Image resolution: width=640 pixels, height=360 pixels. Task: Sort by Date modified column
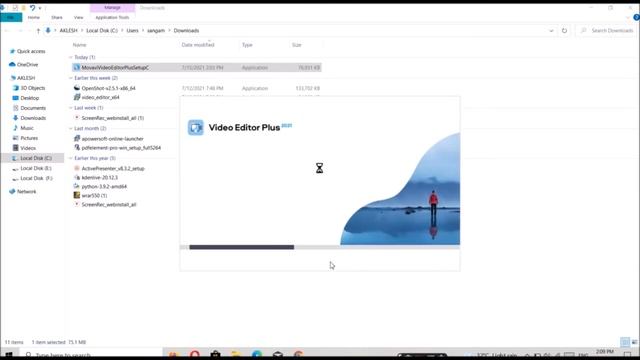point(198,45)
